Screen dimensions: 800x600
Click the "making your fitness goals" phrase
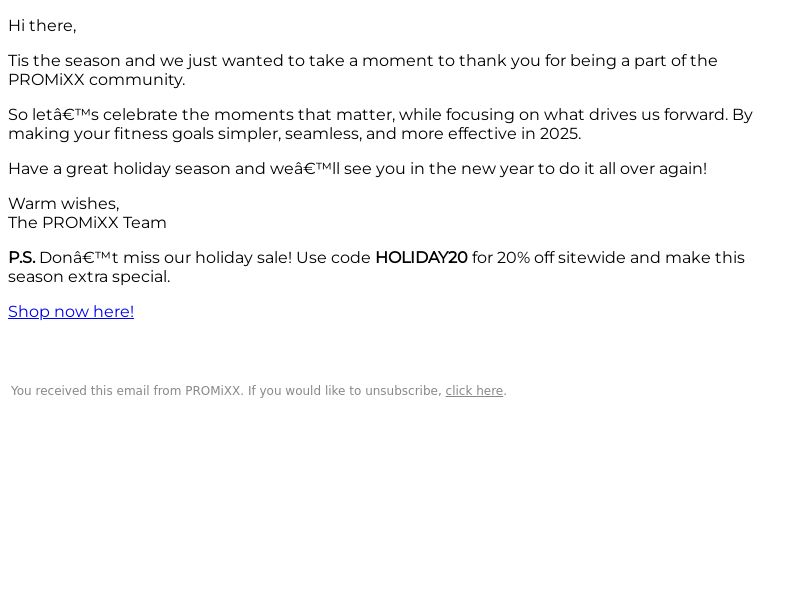coord(111,134)
